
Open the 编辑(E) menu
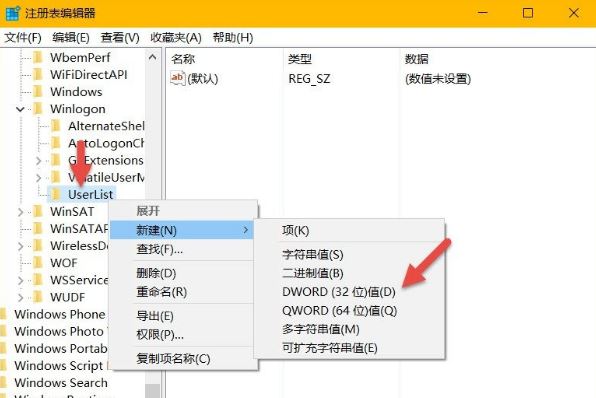point(71,38)
